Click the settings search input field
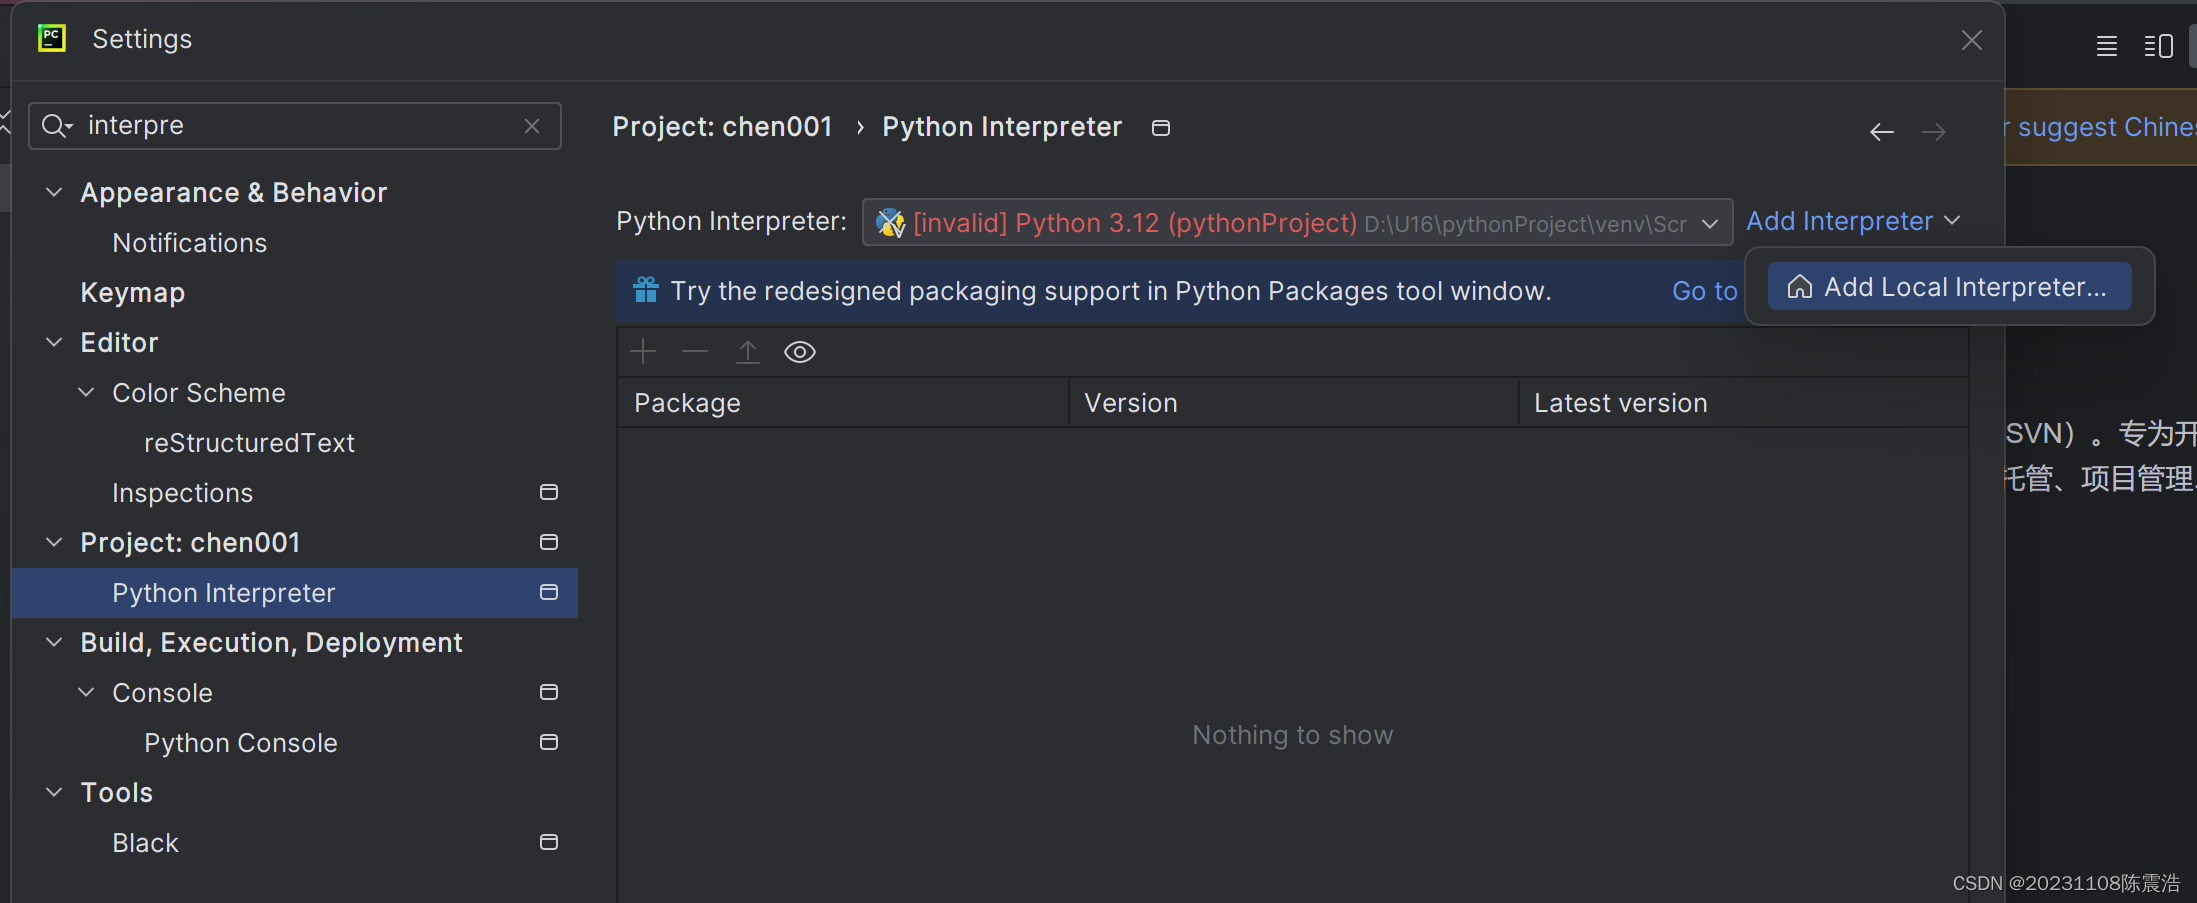 300,126
